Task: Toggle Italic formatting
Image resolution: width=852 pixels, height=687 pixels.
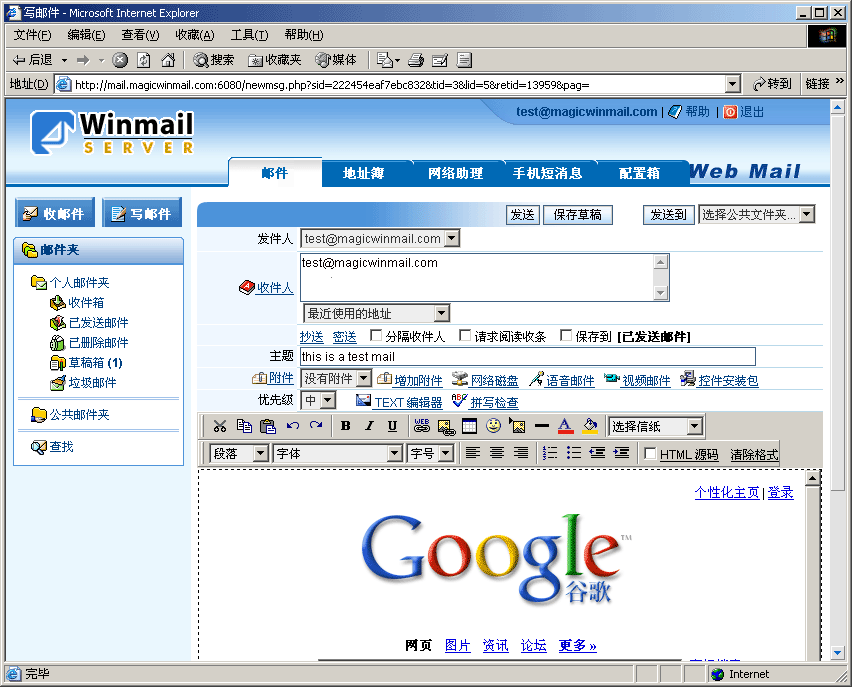Action: click(369, 426)
